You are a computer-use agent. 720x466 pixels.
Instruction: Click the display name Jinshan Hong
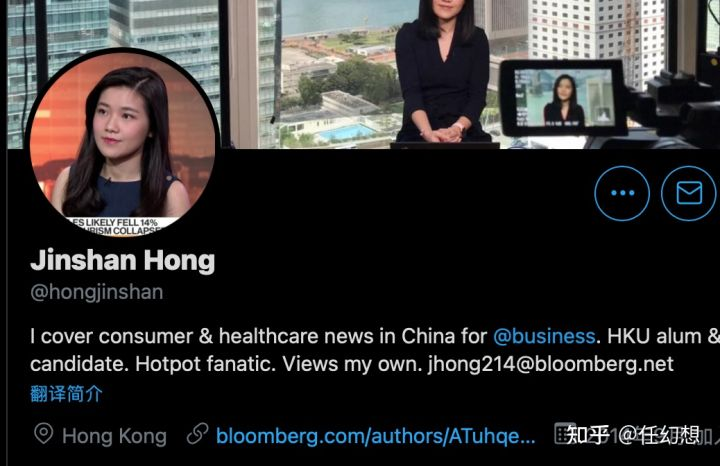pyautogui.click(x=123, y=261)
